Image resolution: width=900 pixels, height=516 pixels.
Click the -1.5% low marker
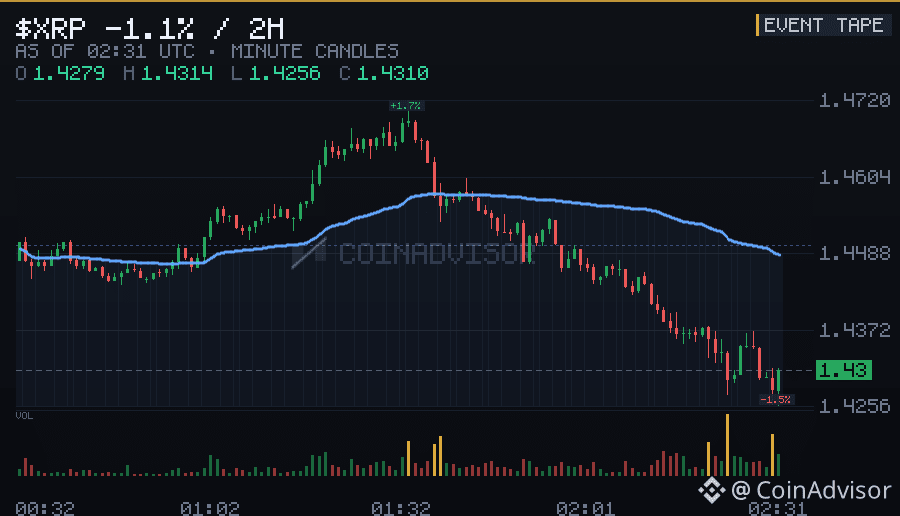(x=775, y=399)
